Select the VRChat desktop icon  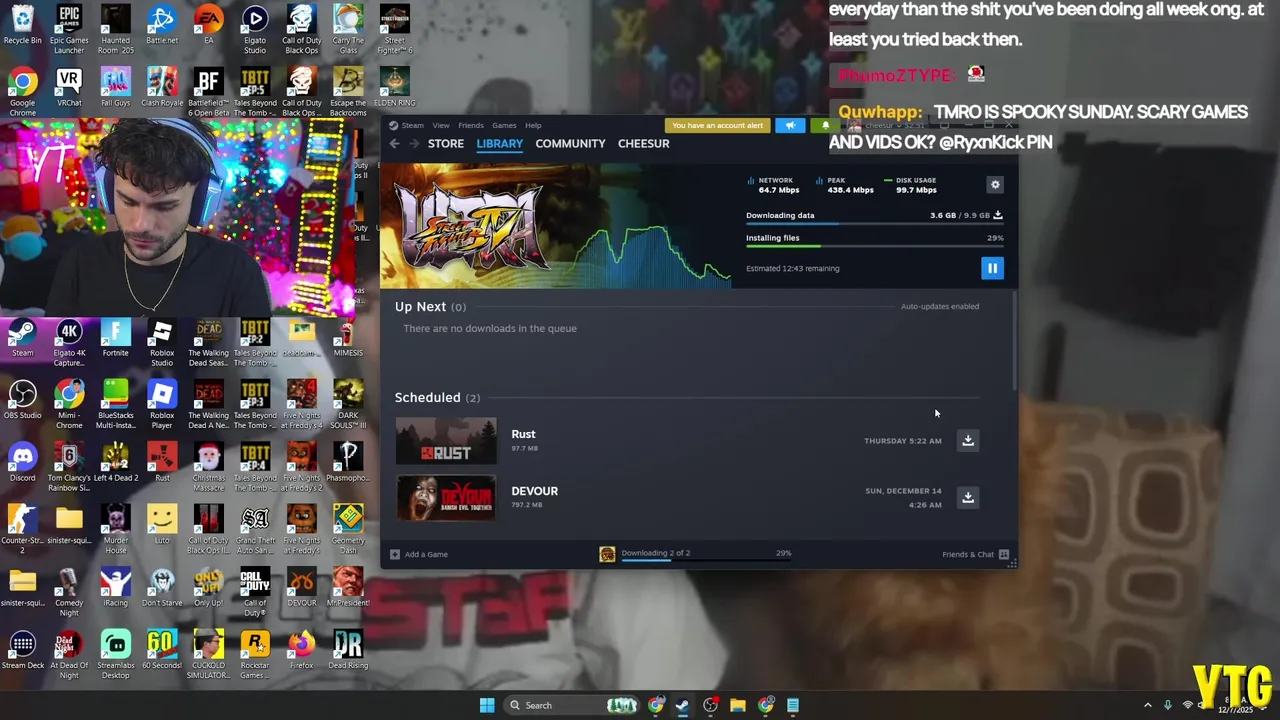coord(69,89)
